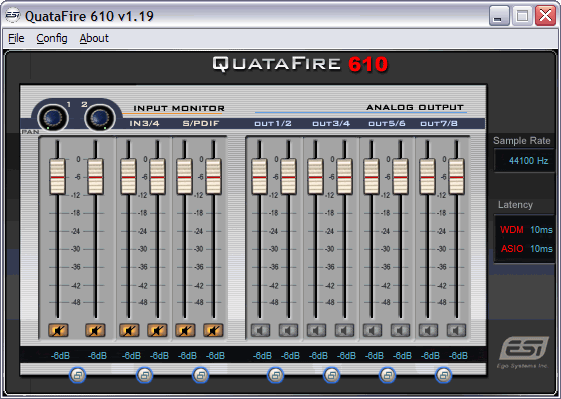Click the ESI app icon in title bar
Image resolution: width=561 pixels, height=399 pixels.
point(13,16)
